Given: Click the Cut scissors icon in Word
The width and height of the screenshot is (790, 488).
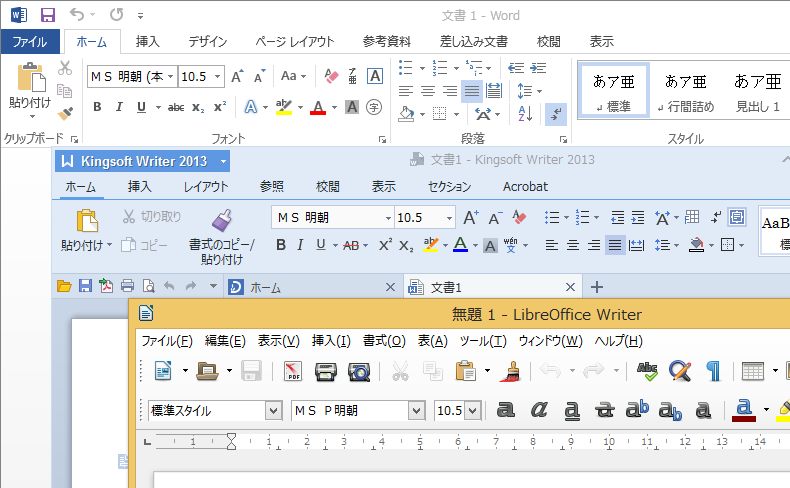Looking at the screenshot, I should [64, 68].
